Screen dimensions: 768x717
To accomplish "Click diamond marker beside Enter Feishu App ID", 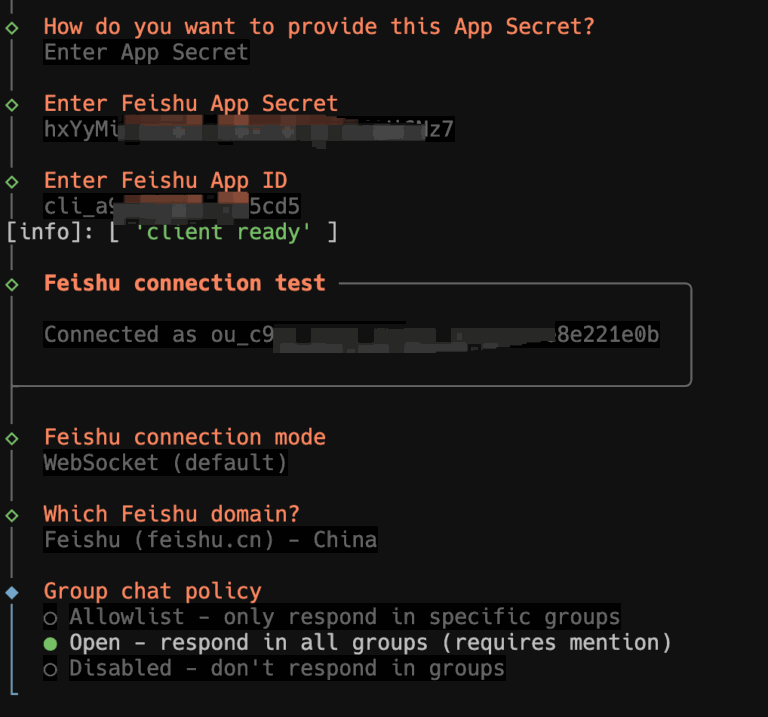I will 12,181.
